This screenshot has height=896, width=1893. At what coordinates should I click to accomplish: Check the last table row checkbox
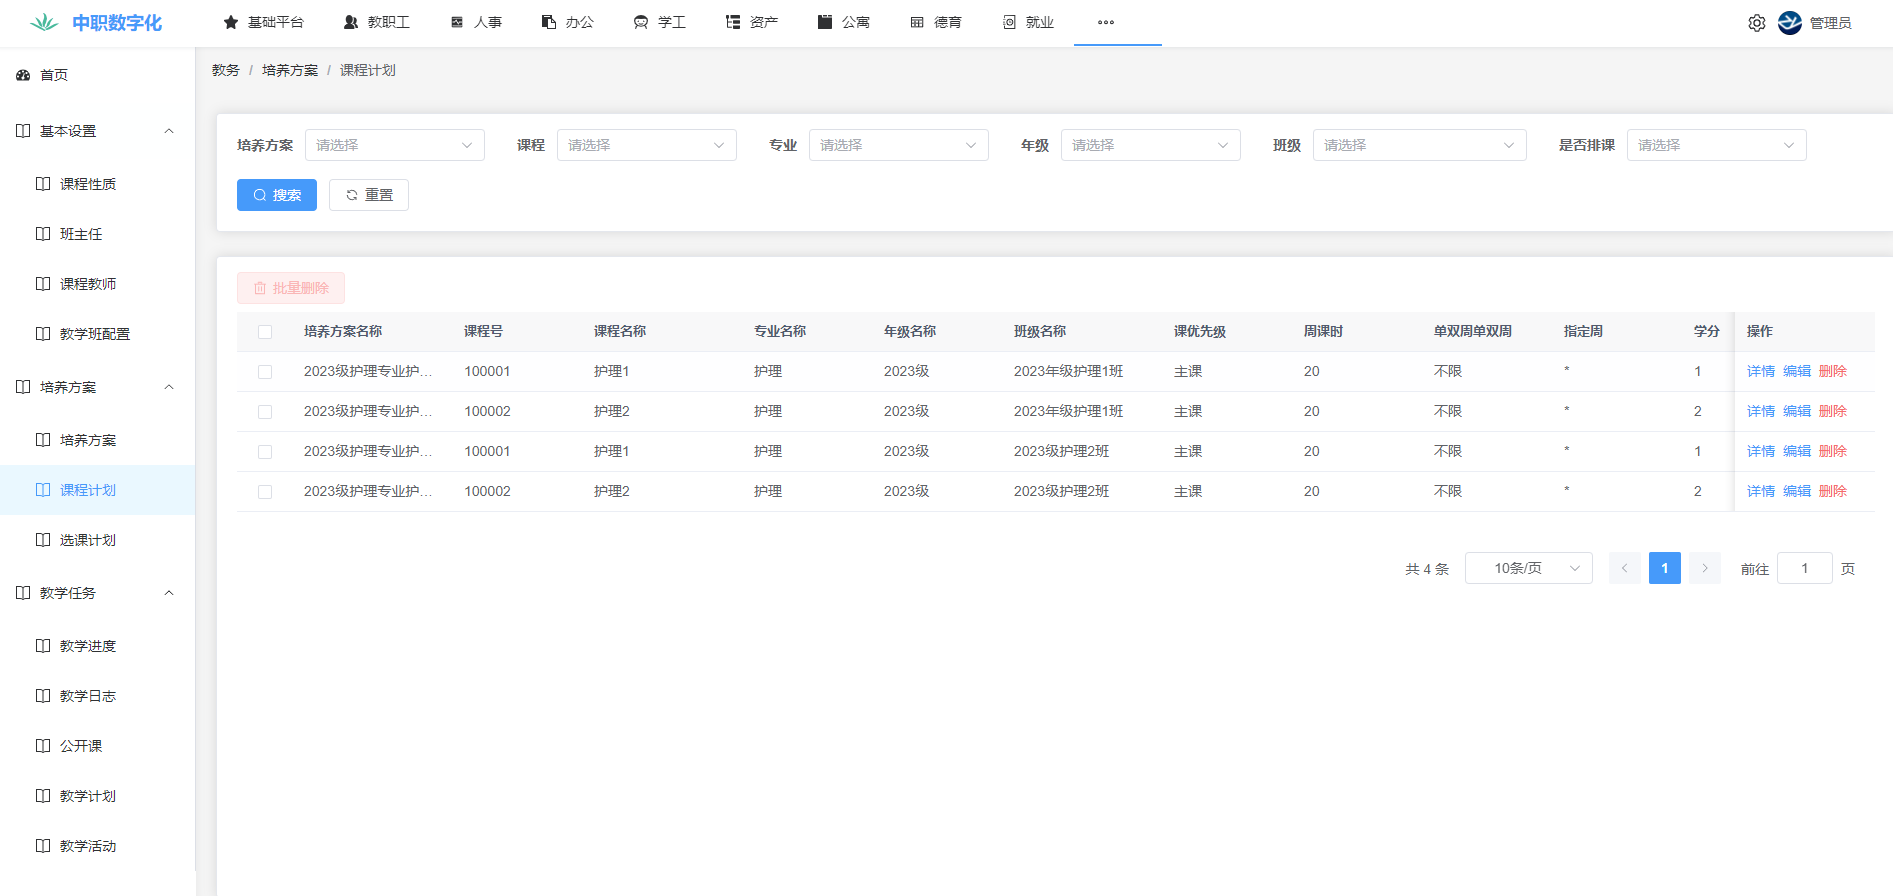tap(265, 492)
